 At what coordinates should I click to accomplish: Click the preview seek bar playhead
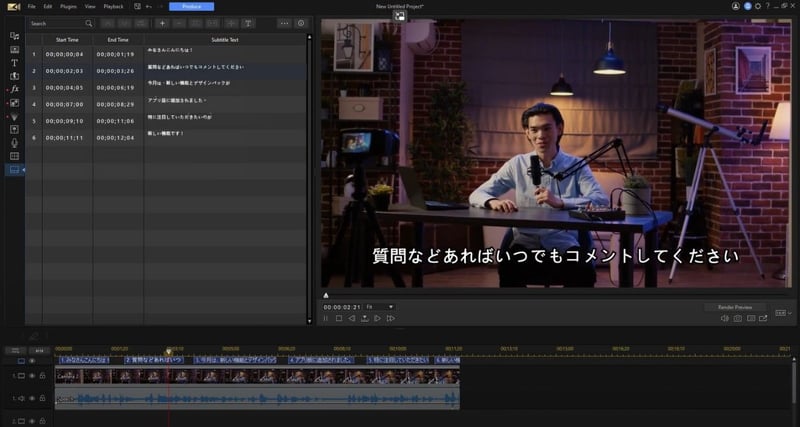325,295
